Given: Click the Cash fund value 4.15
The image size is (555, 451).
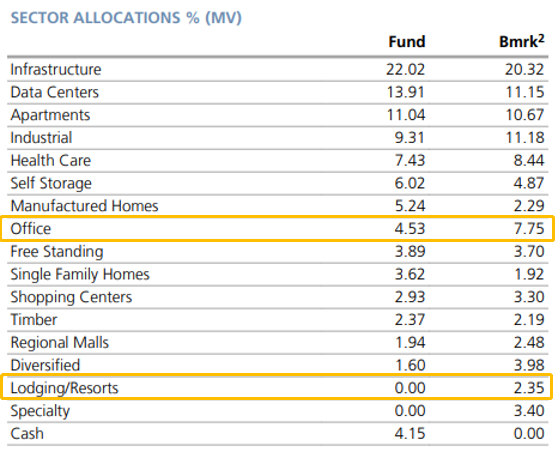Looking at the screenshot, I should click(410, 433).
